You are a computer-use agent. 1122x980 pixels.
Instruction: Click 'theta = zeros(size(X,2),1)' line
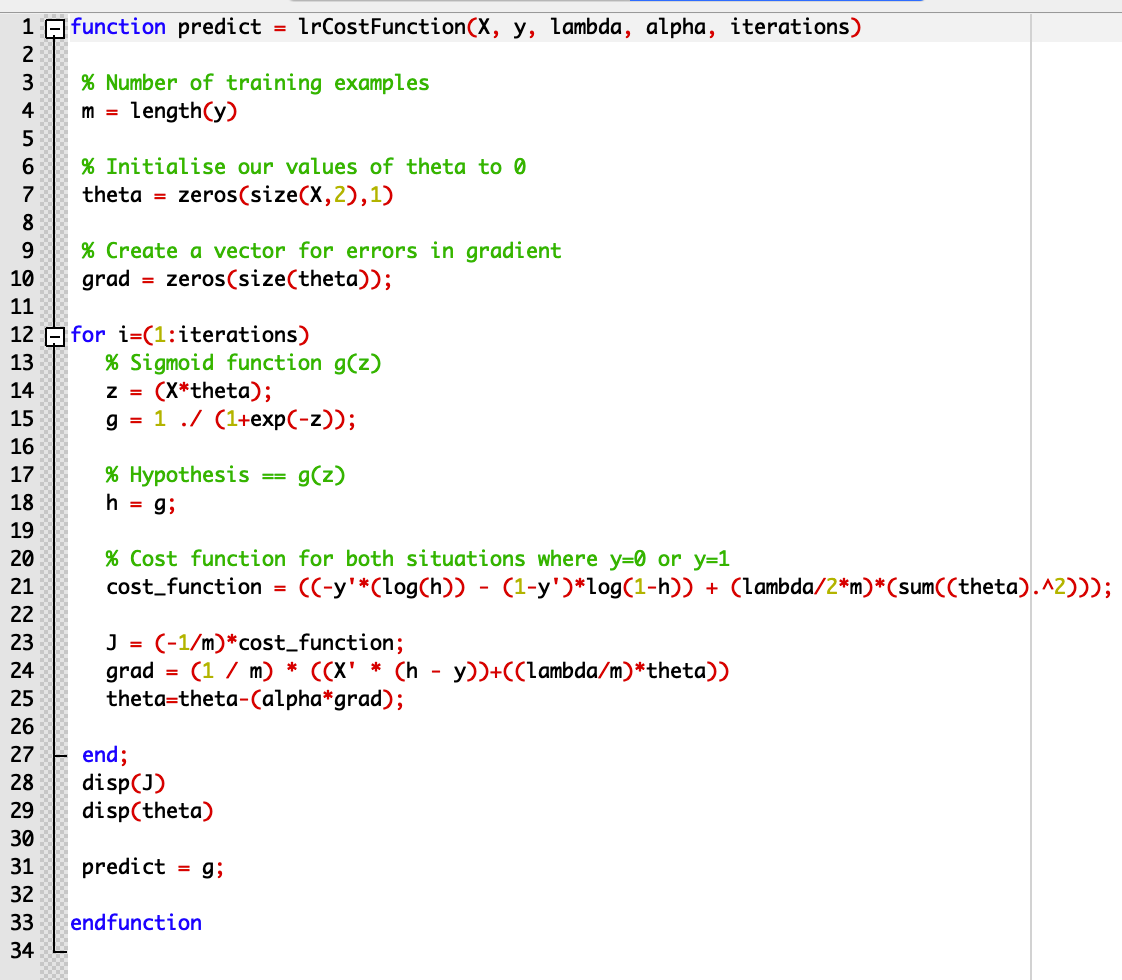tap(238, 195)
